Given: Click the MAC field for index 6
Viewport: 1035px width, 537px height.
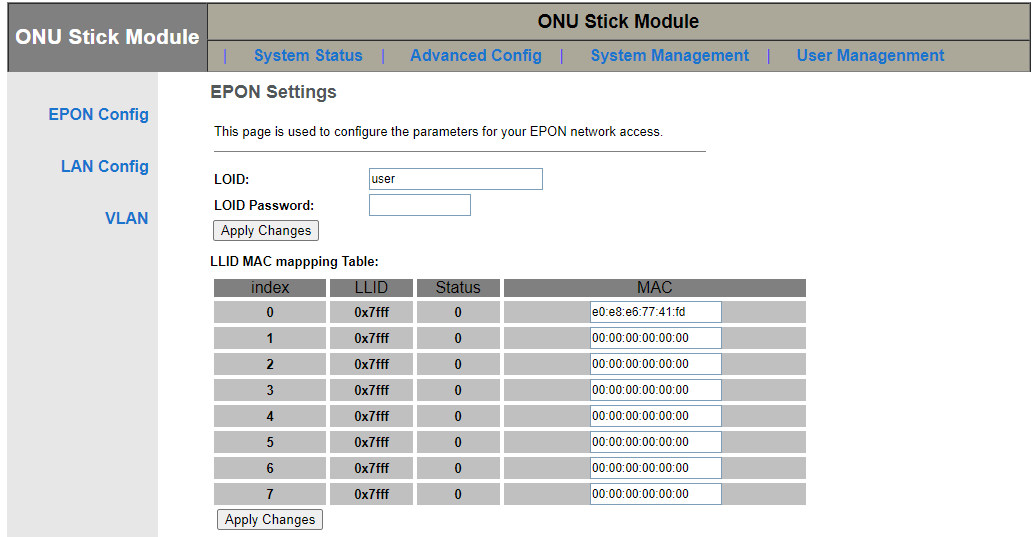Looking at the screenshot, I should 655,468.
